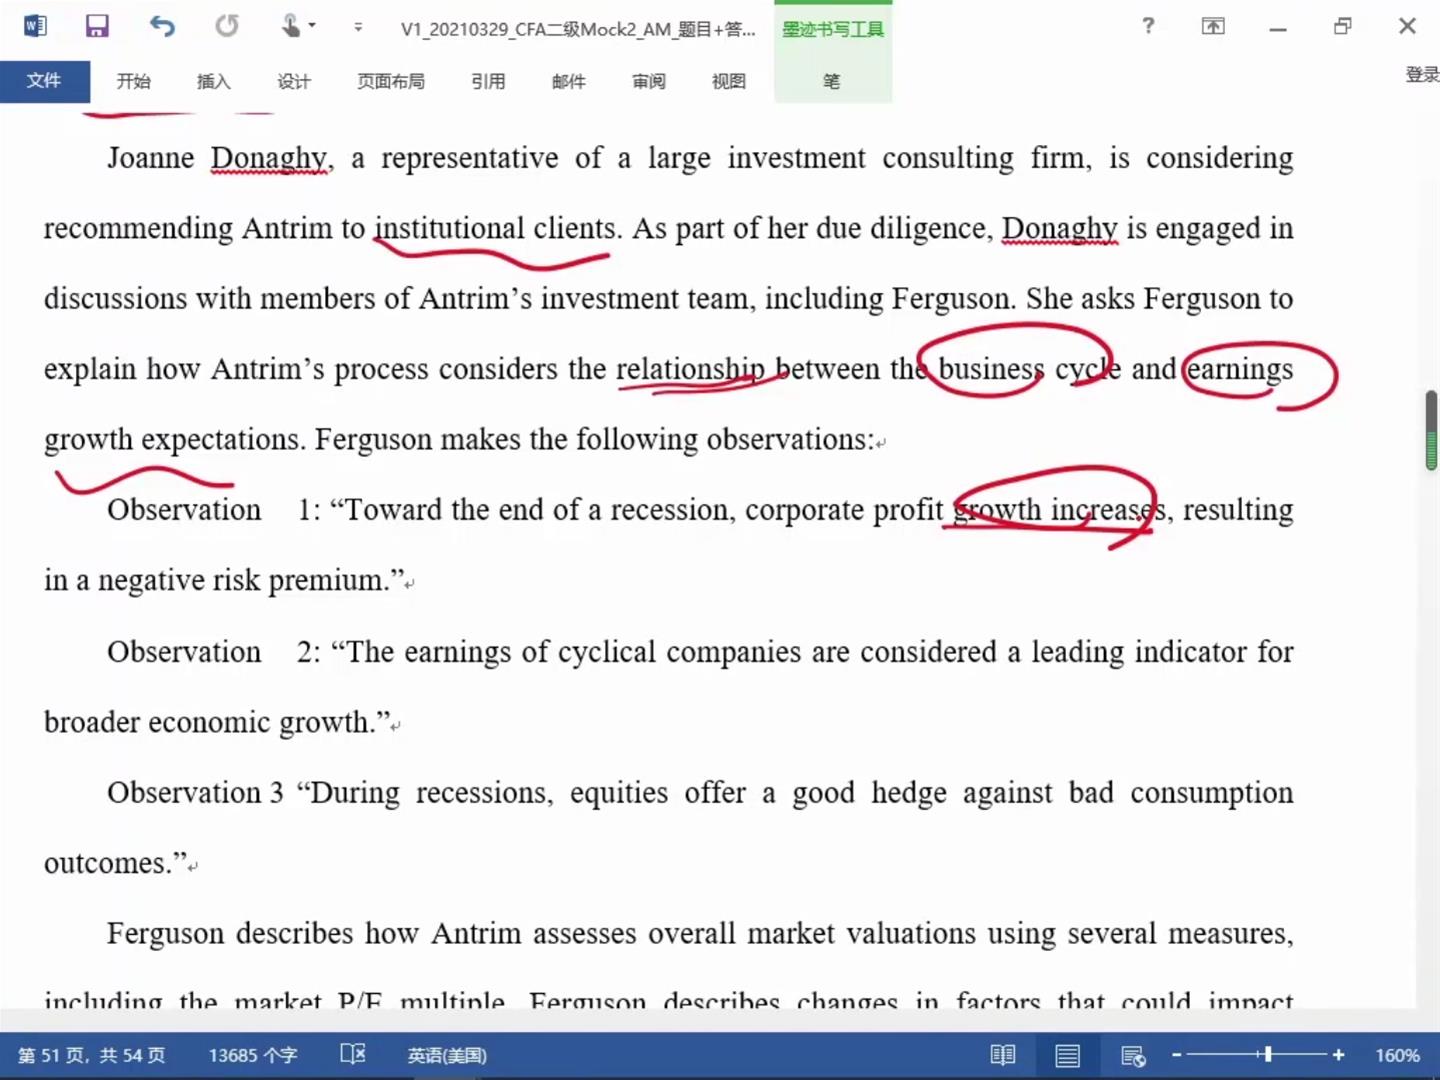Switch to Print Layout view
1440x1080 pixels.
[1067, 1055]
